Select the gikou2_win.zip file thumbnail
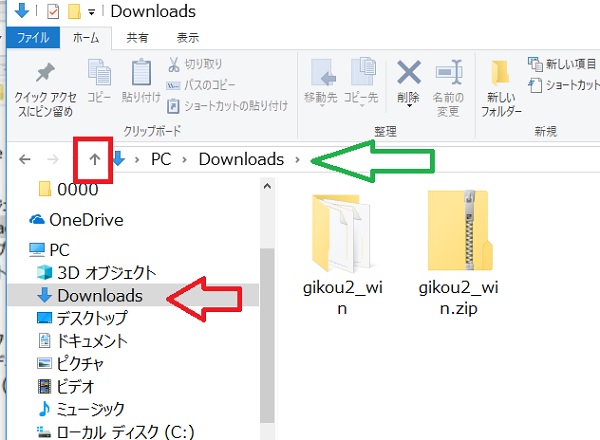 pyautogui.click(x=457, y=230)
